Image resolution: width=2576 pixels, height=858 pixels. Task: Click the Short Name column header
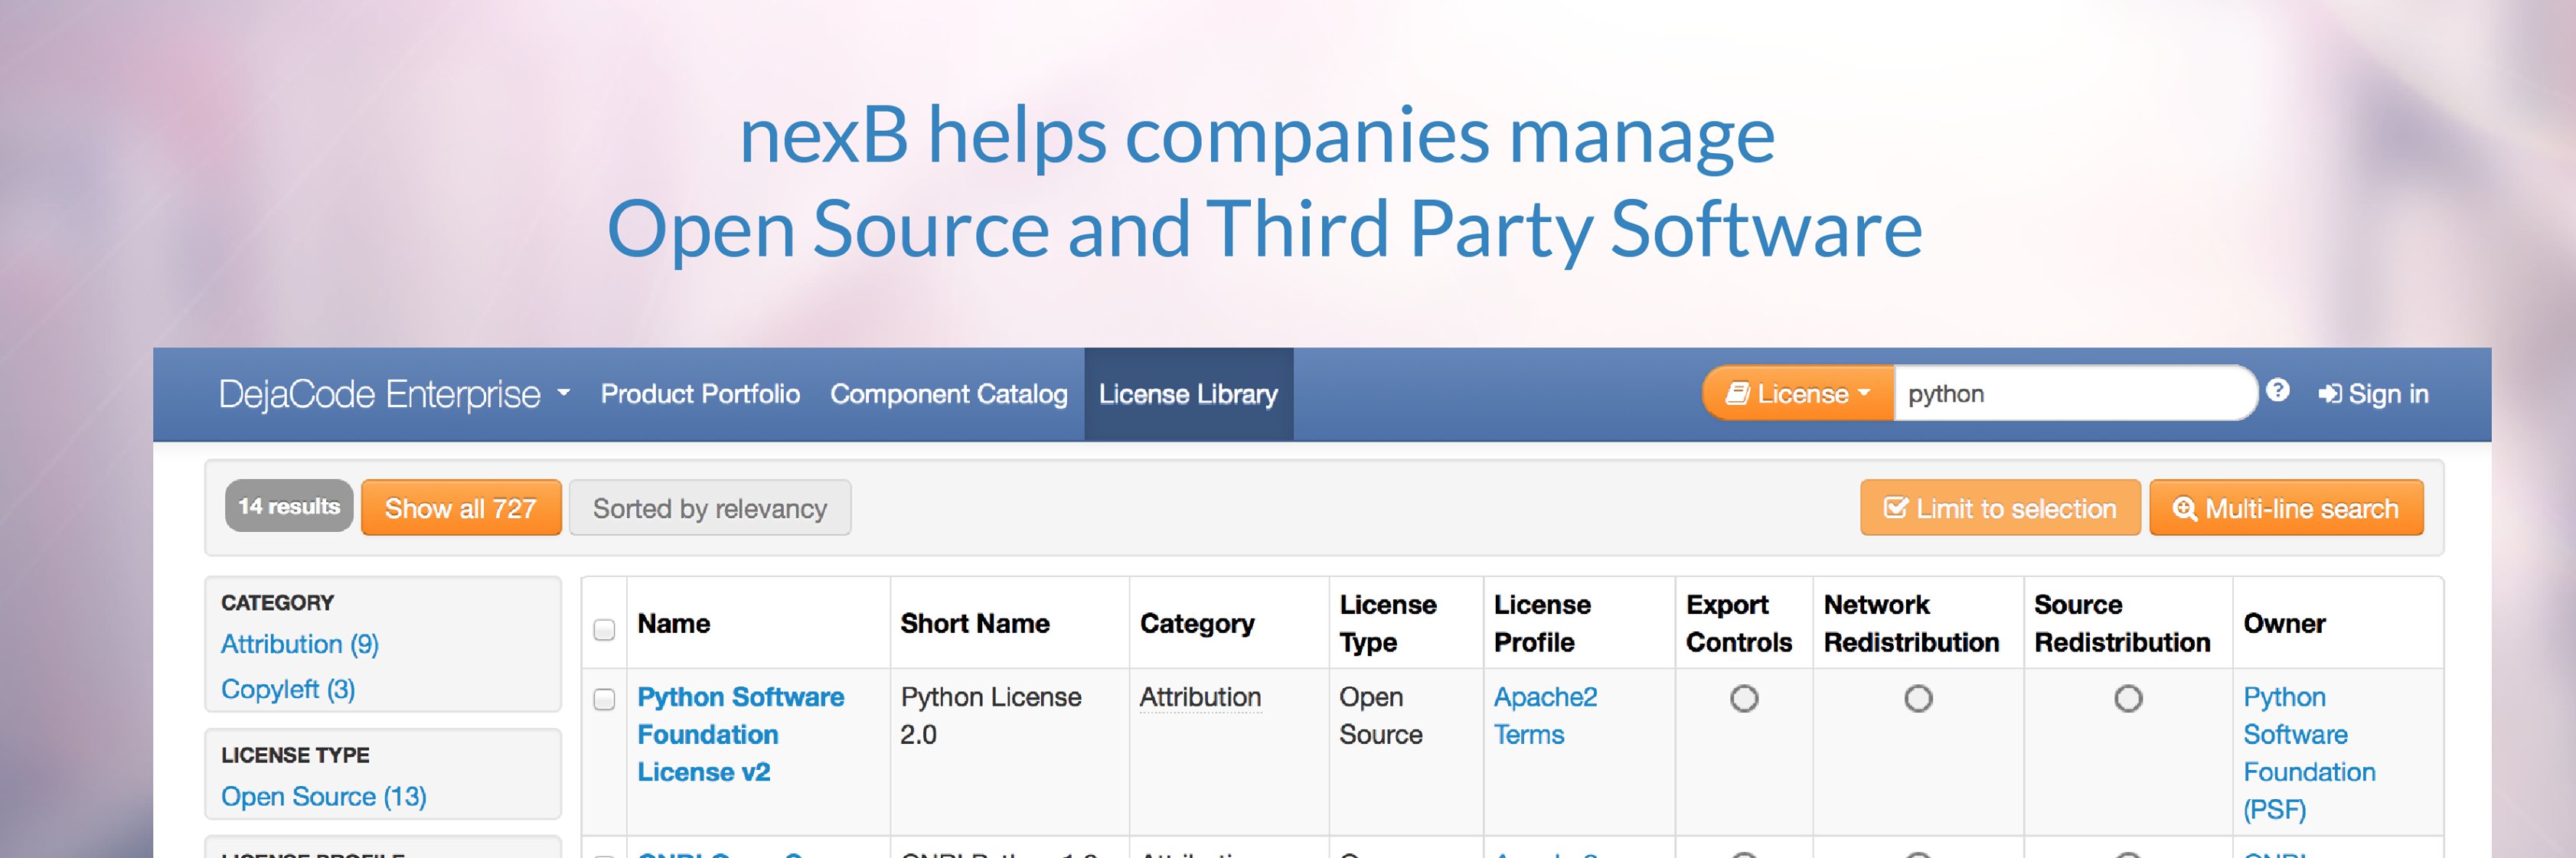coord(975,623)
